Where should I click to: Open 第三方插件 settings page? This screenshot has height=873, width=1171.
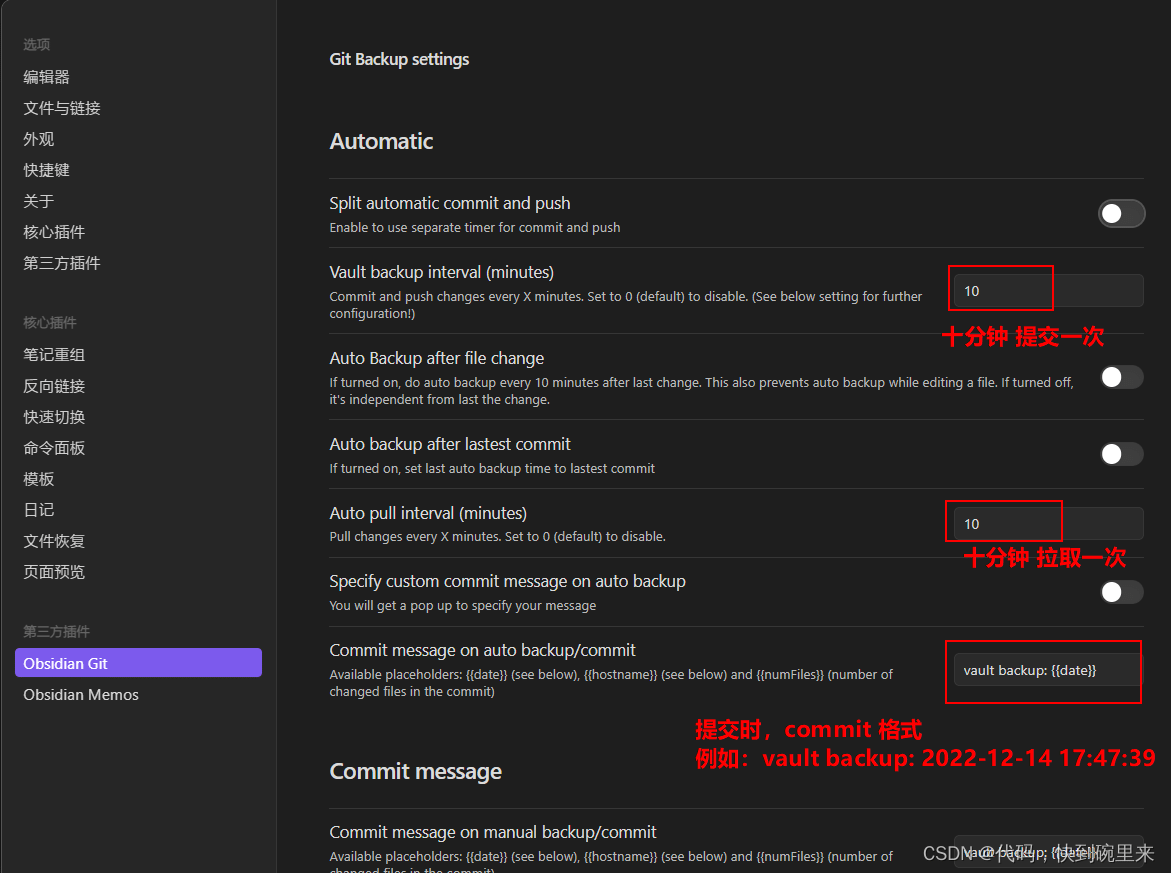coord(62,263)
